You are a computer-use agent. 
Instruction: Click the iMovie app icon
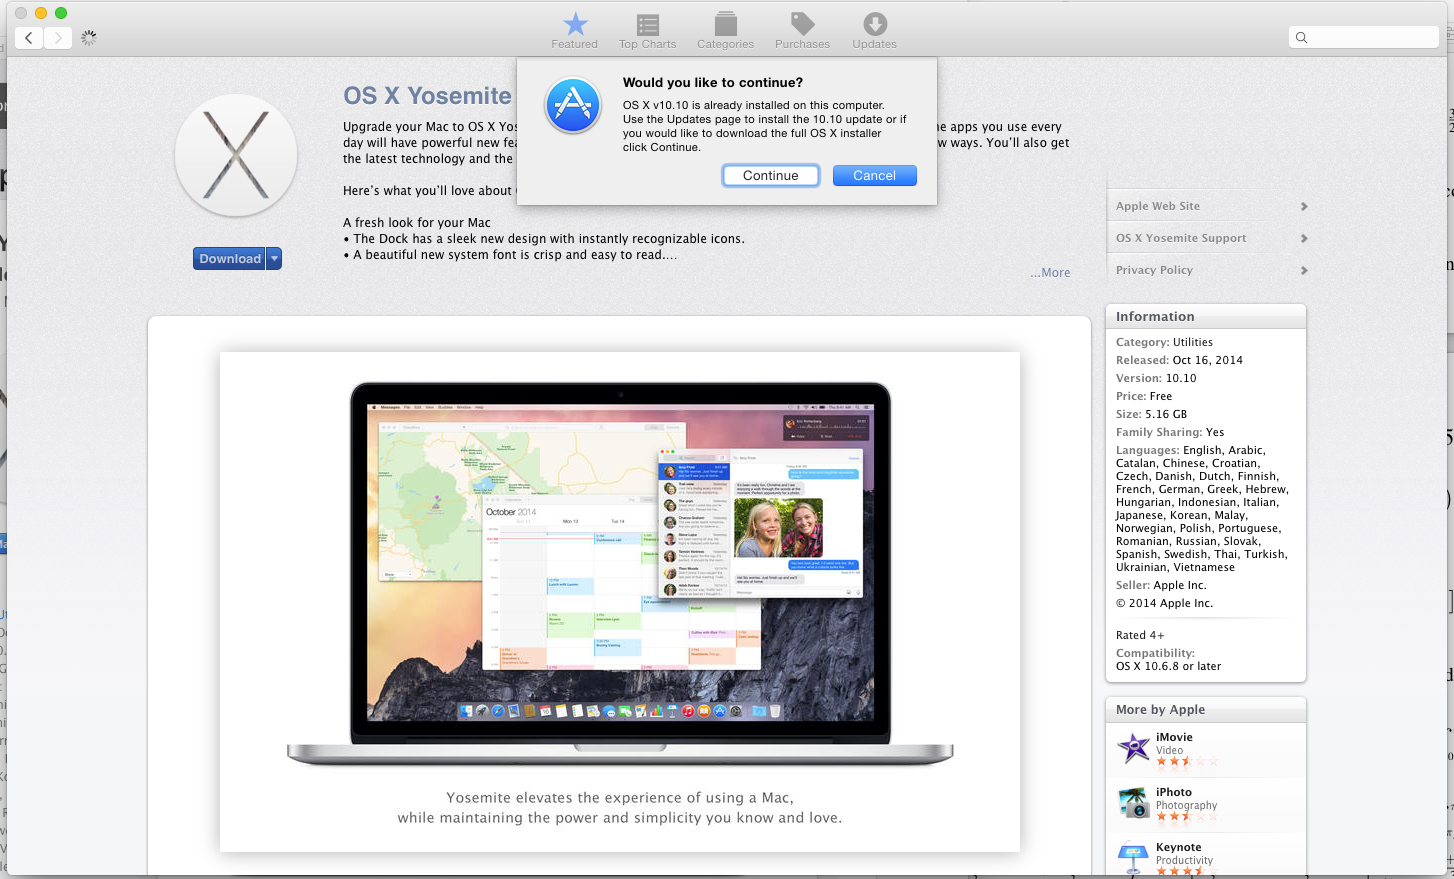point(1133,748)
